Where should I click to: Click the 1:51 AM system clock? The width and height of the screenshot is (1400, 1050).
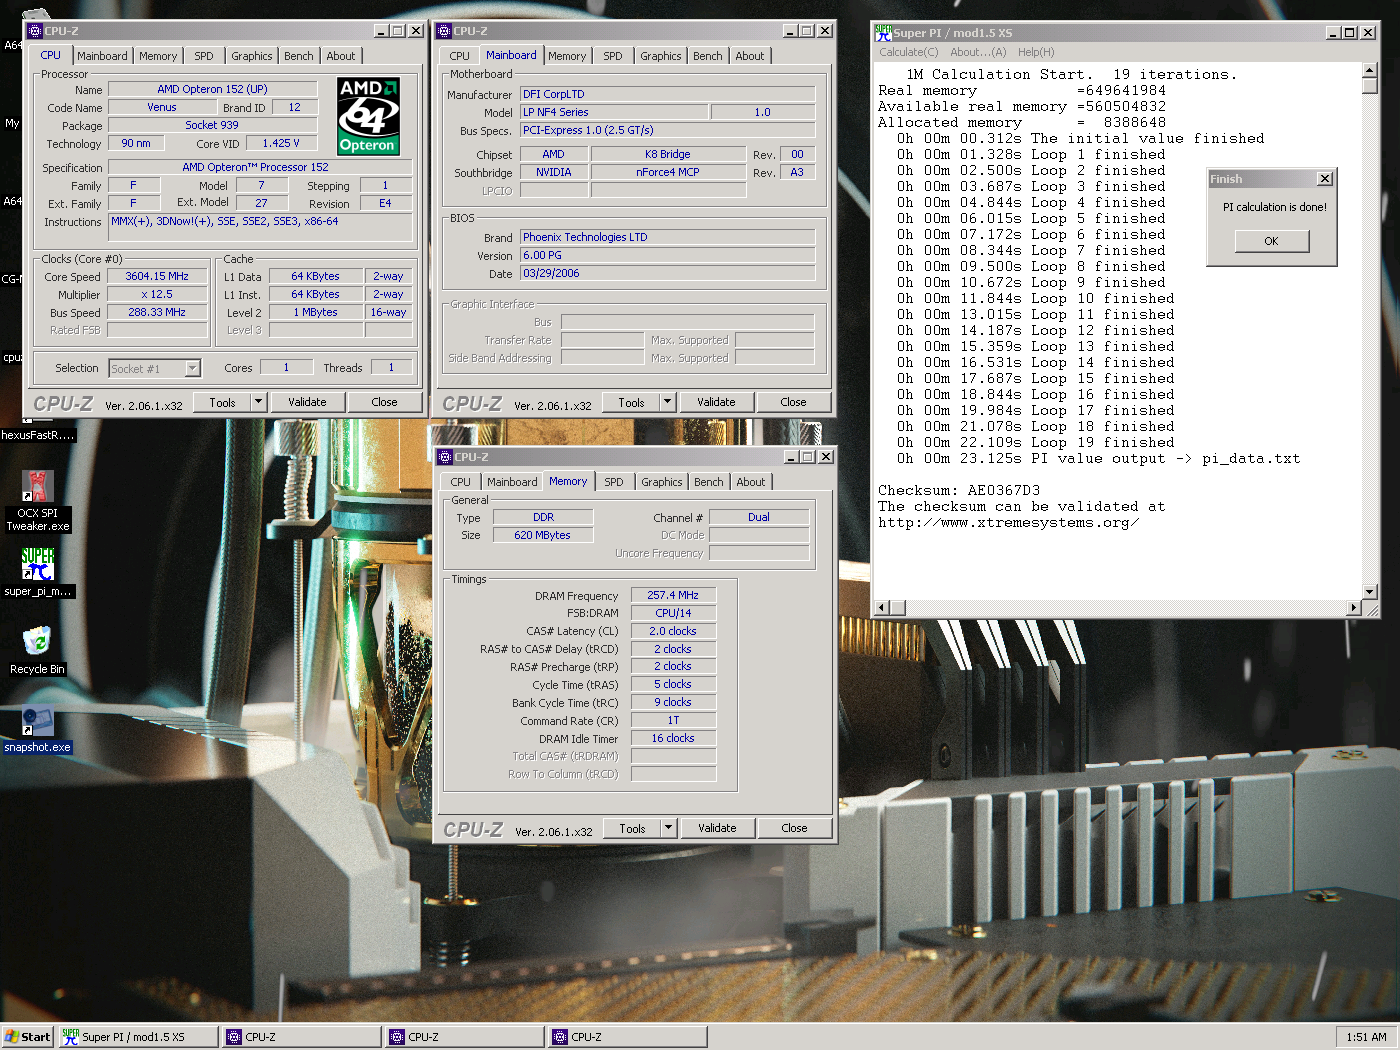[x=1366, y=1037]
